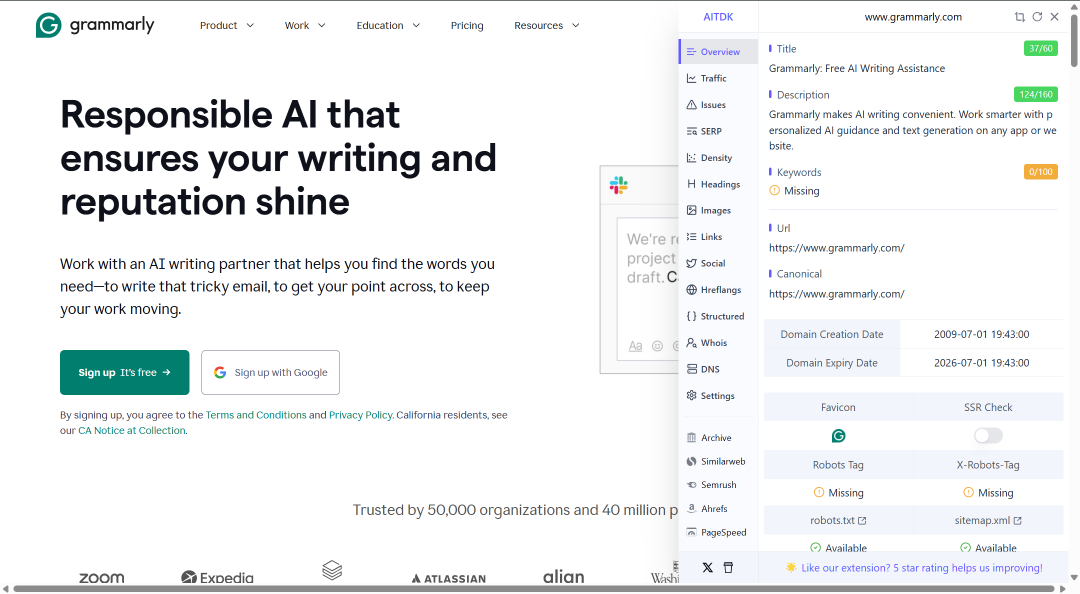This screenshot has width=1080, height=594.
Task: Click the Archive building icon
Action: (x=692, y=438)
